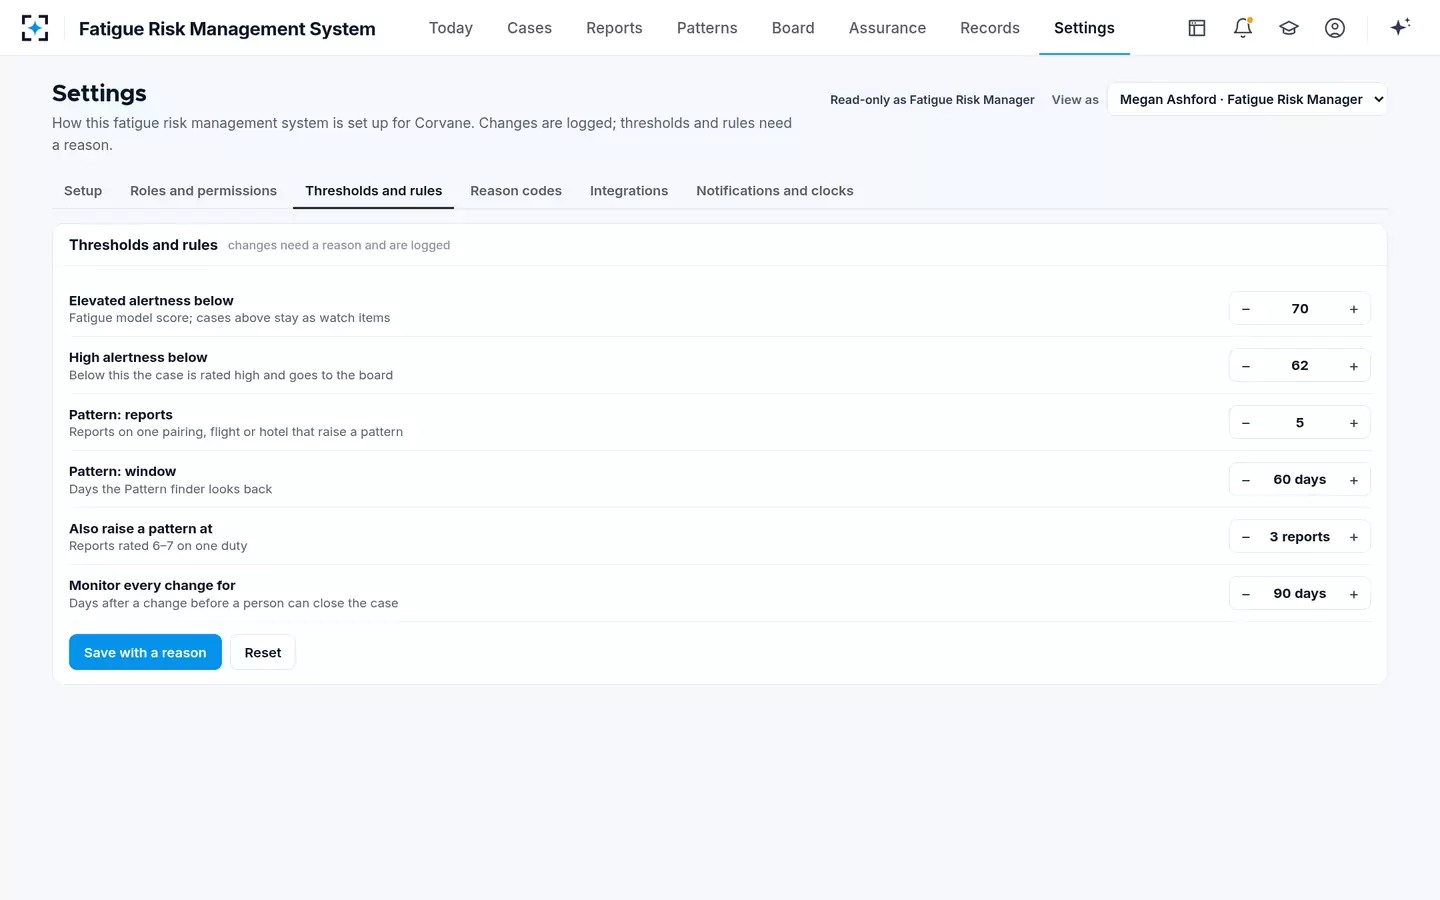Open the Reports menu
1440x900 pixels.
point(614,28)
